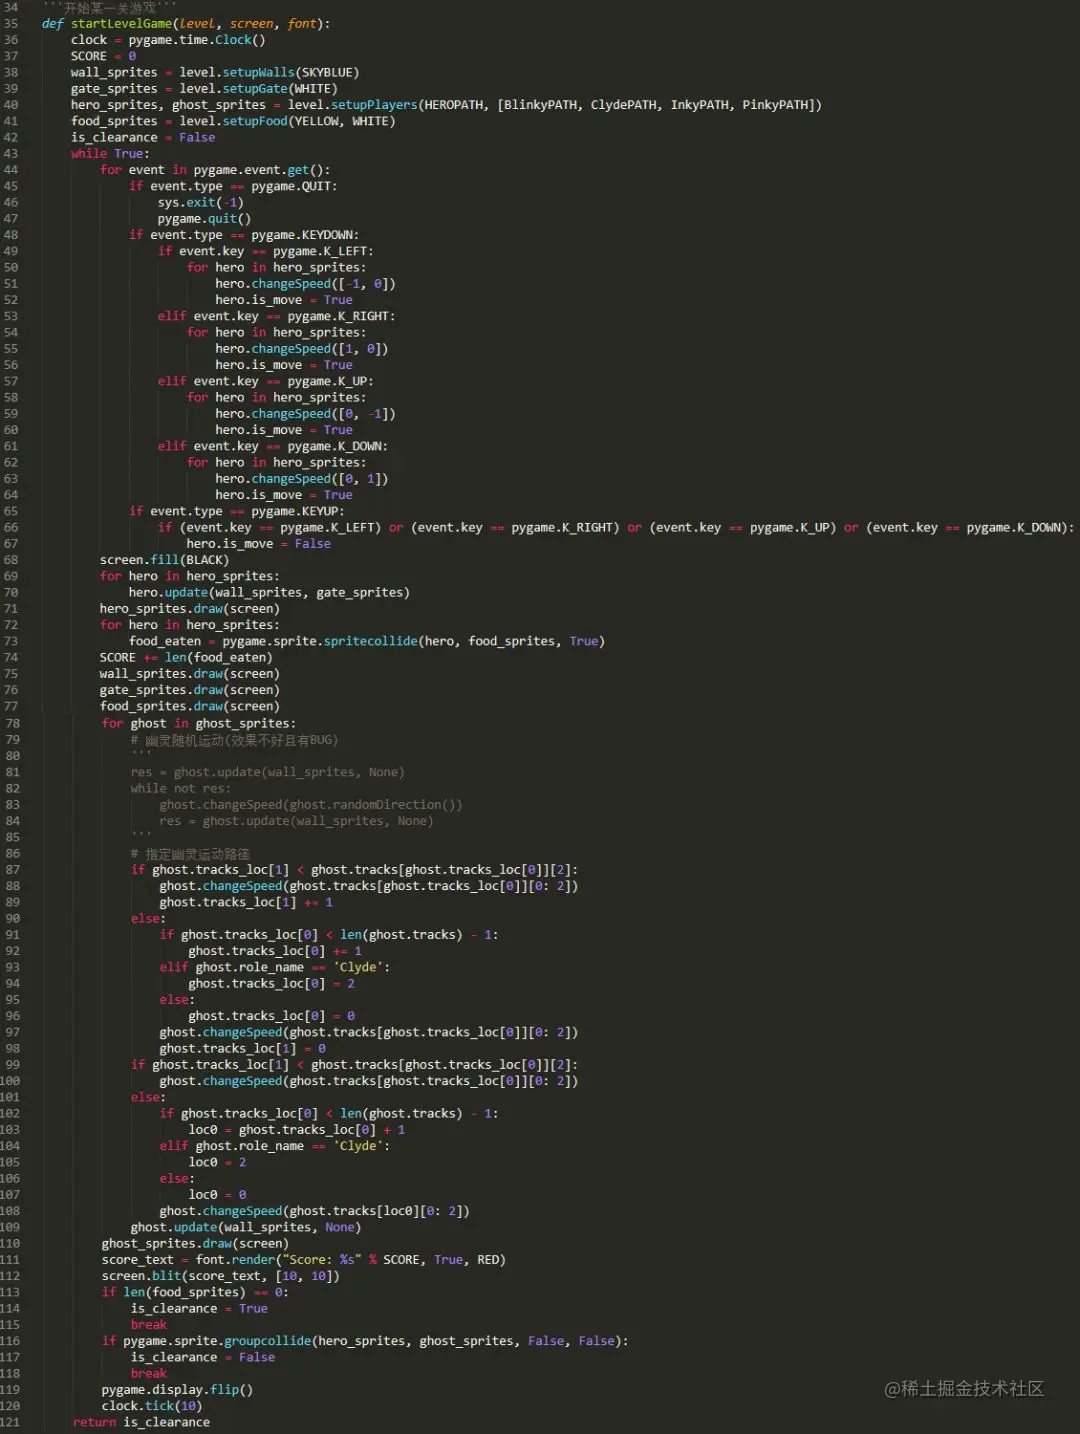Click the 'sys.exit(-1)' line
This screenshot has height=1434, width=1080.
[200, 203]
